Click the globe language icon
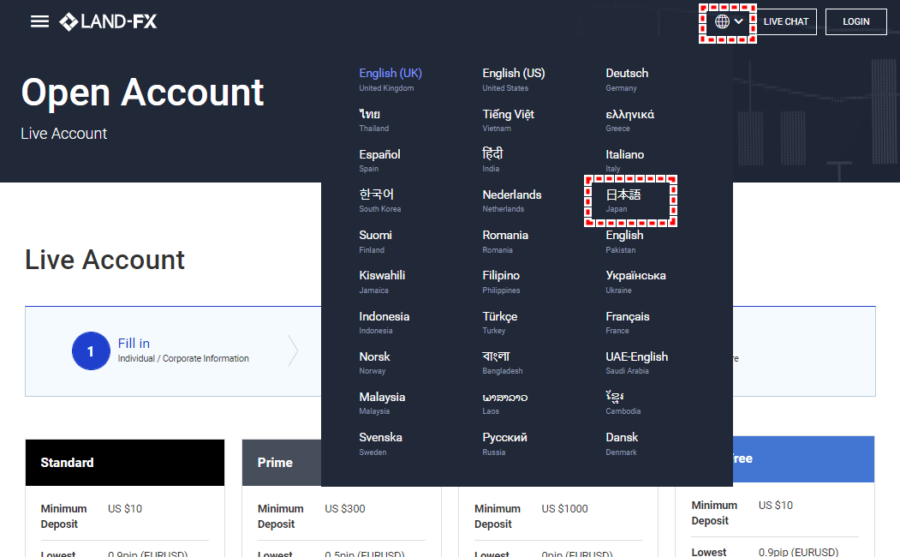This screenshot has height=557, width=900. coord(722,22)
